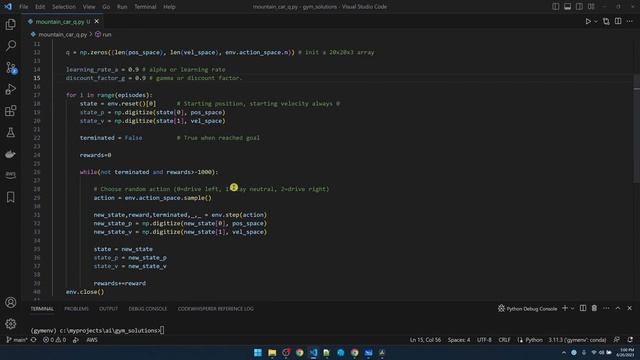Viewport: 640px width, 360px height.
Task: Open the Testing flask view
Action: [x=11, y=132]
